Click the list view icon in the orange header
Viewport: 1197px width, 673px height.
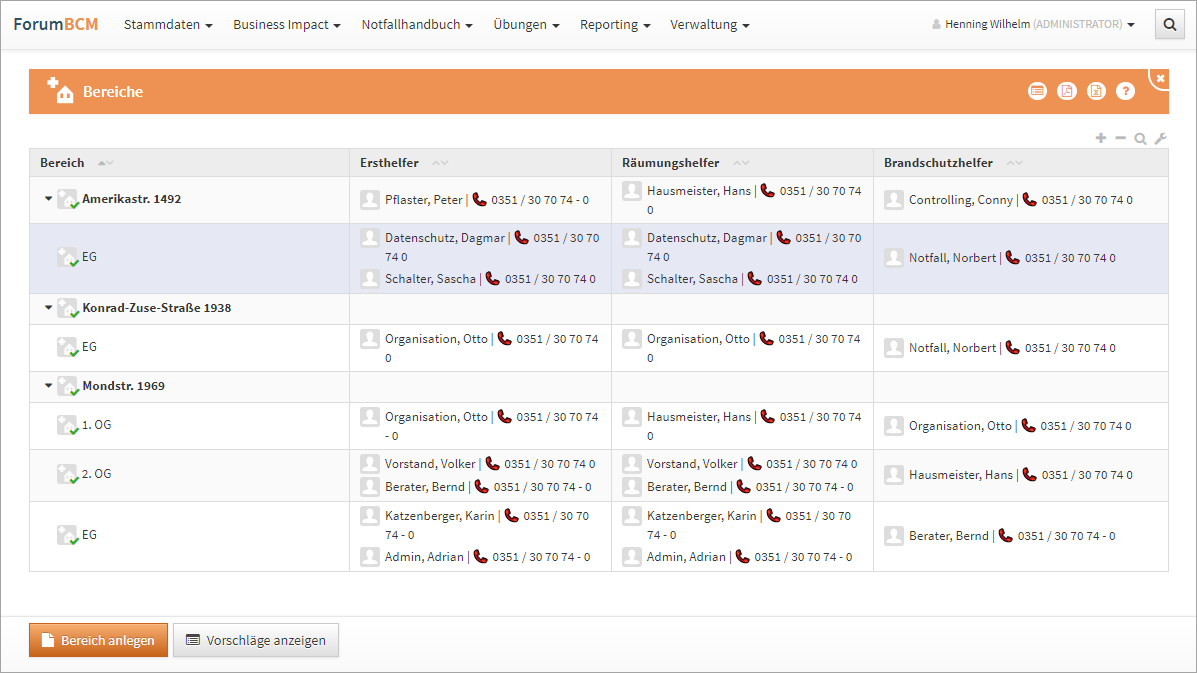pos(1038,91)
